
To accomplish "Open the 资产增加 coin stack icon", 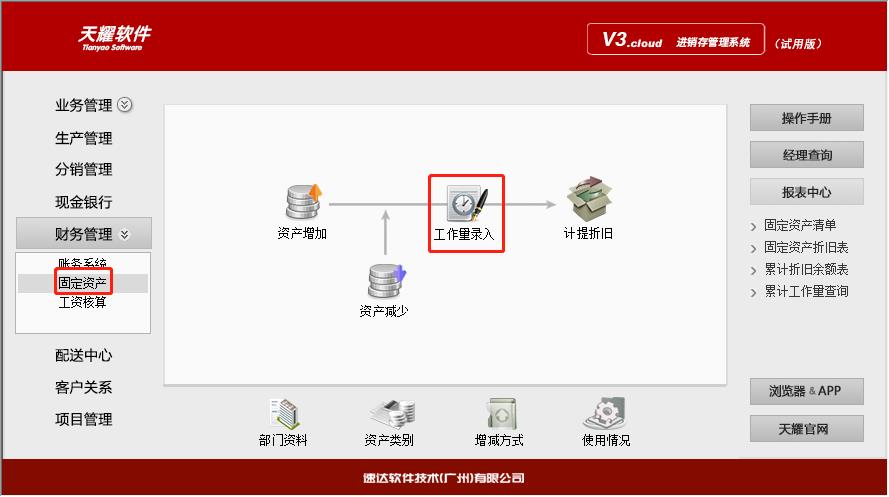I will (x=303, y=202).
